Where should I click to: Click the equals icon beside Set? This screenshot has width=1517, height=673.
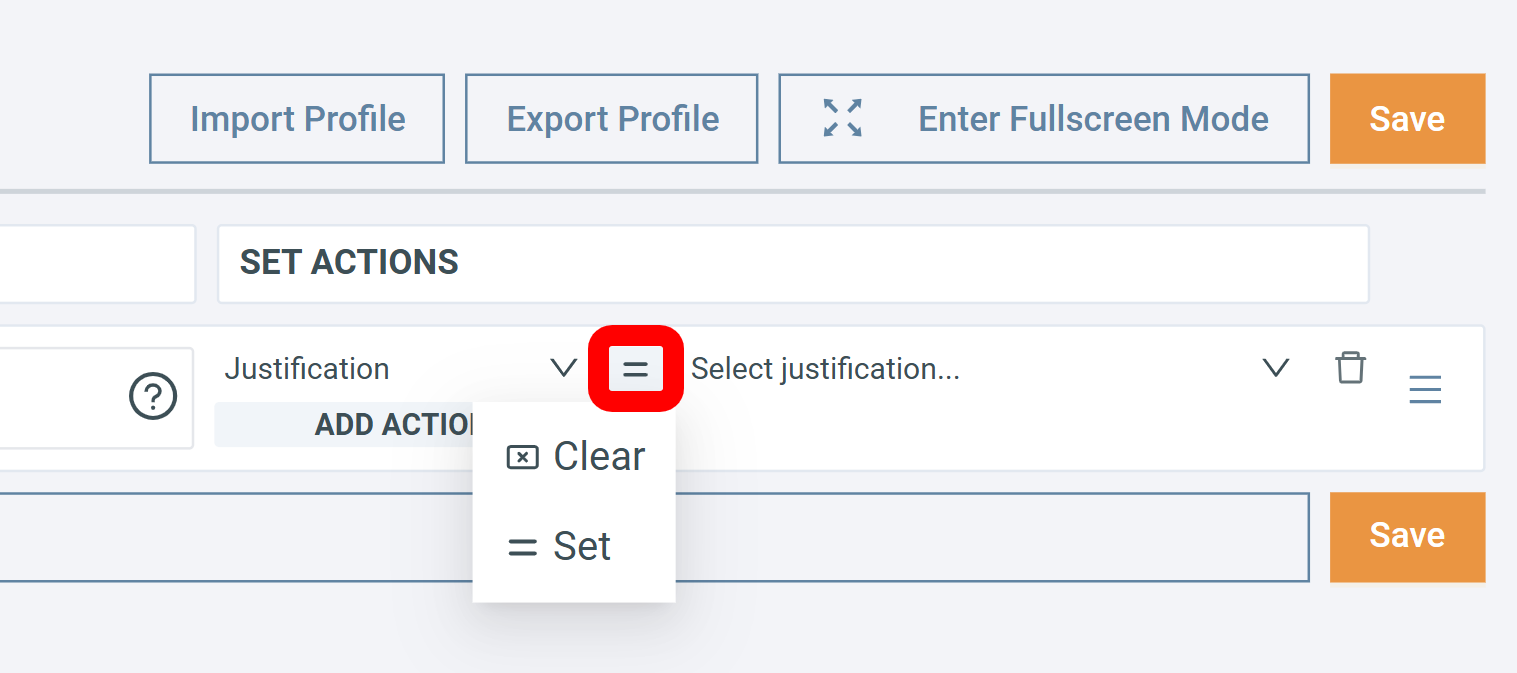(522, 547)
